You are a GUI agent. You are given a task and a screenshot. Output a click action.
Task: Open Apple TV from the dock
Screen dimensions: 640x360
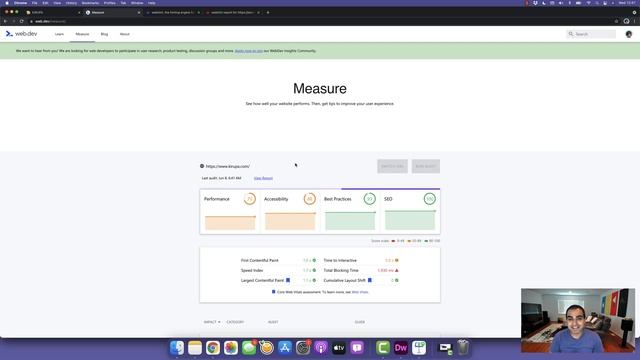pyautogui.click(x=339, y=348)
